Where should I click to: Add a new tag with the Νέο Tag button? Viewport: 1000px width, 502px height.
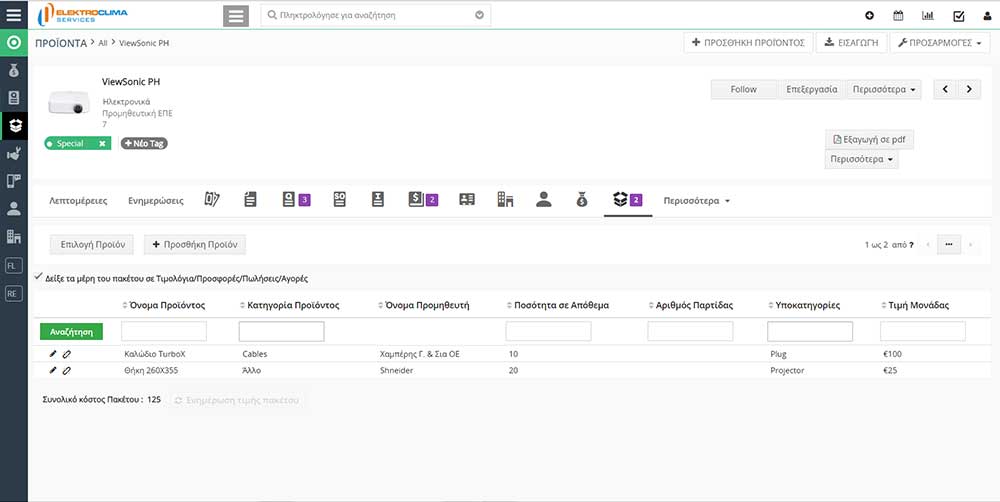point(144,144)
